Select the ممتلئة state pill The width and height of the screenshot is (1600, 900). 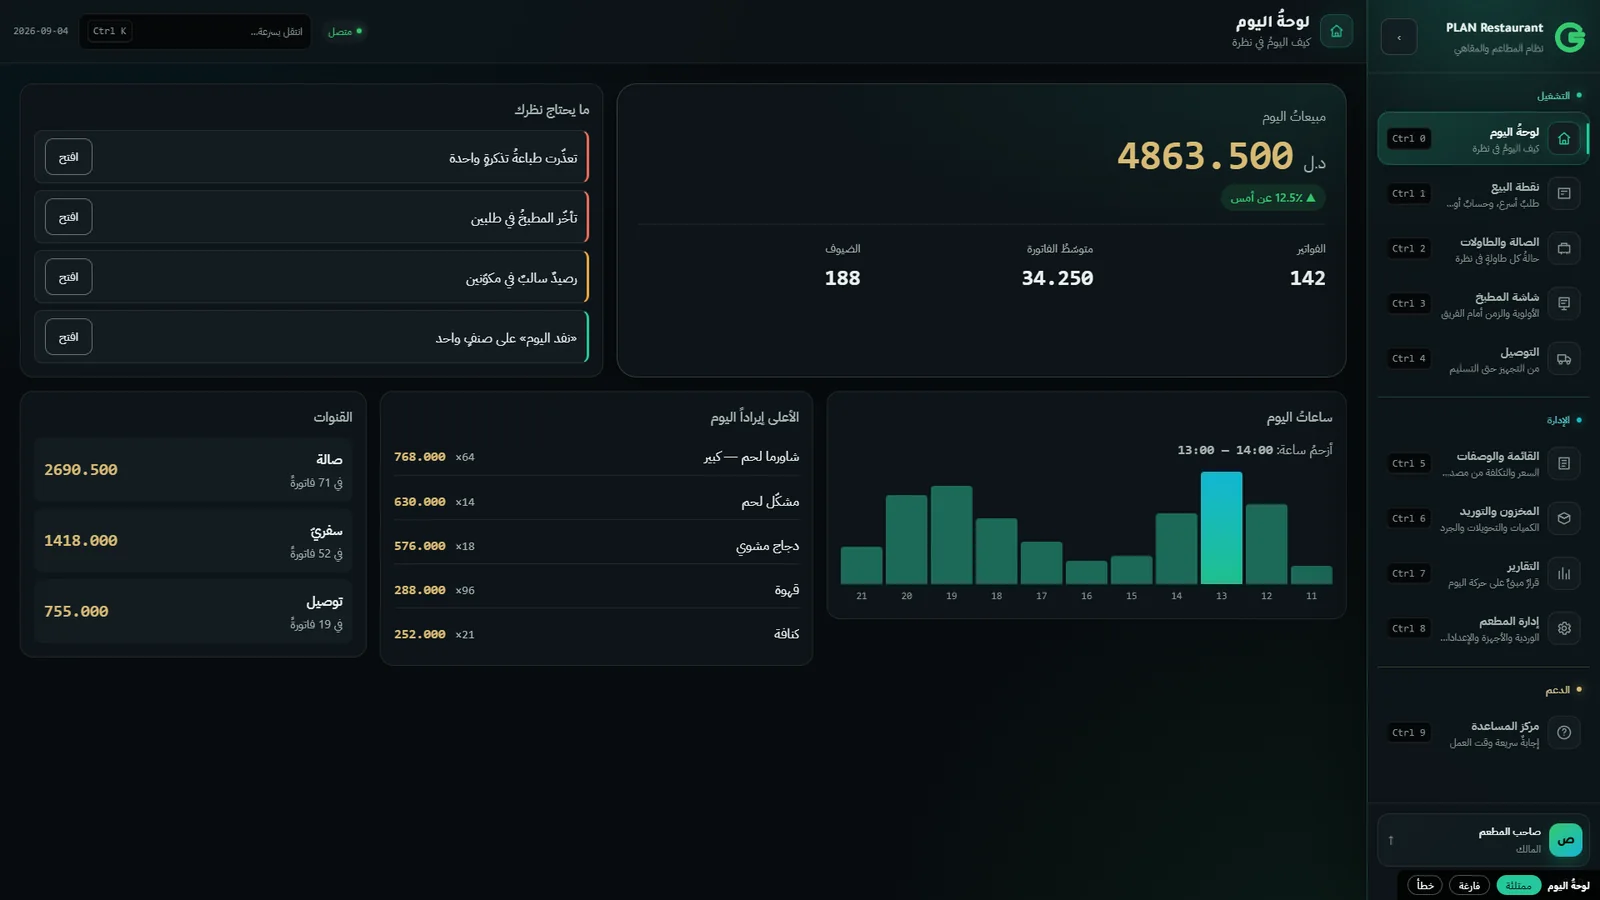click(x=1518, y=885)
